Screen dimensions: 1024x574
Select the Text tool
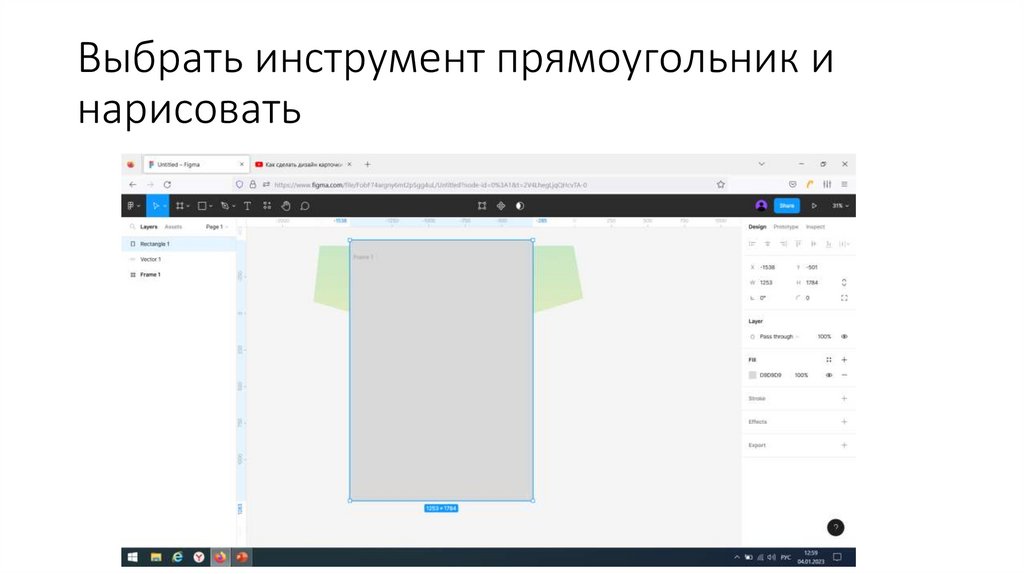click(x=248, y=206)
